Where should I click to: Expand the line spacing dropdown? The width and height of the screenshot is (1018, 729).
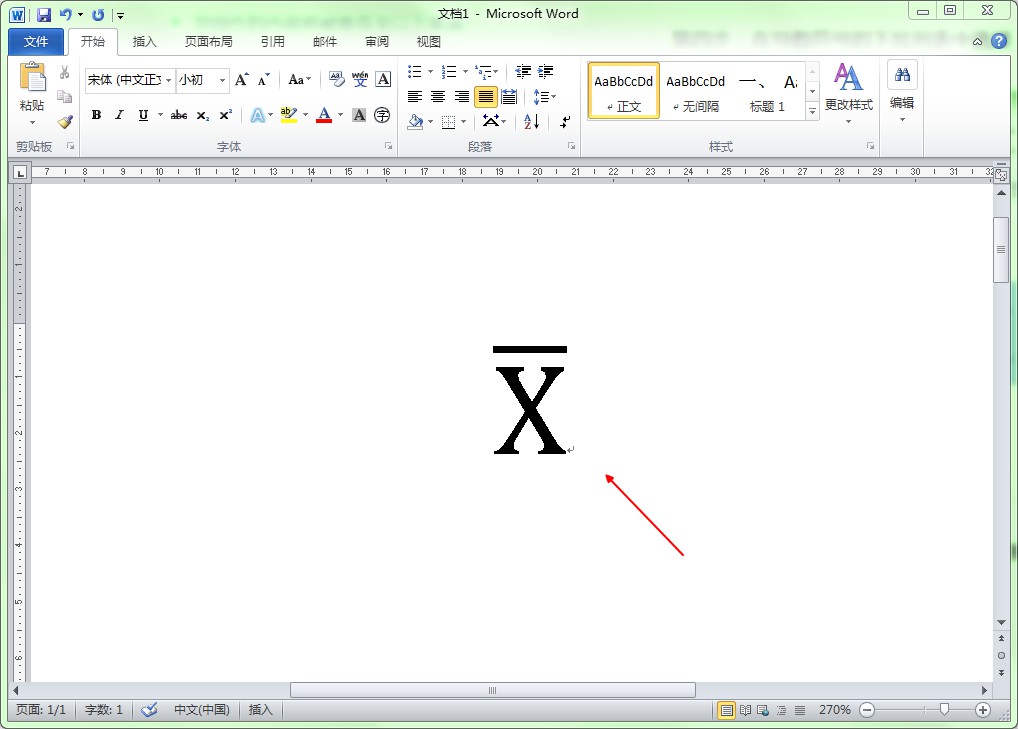[x=553, y=97]
